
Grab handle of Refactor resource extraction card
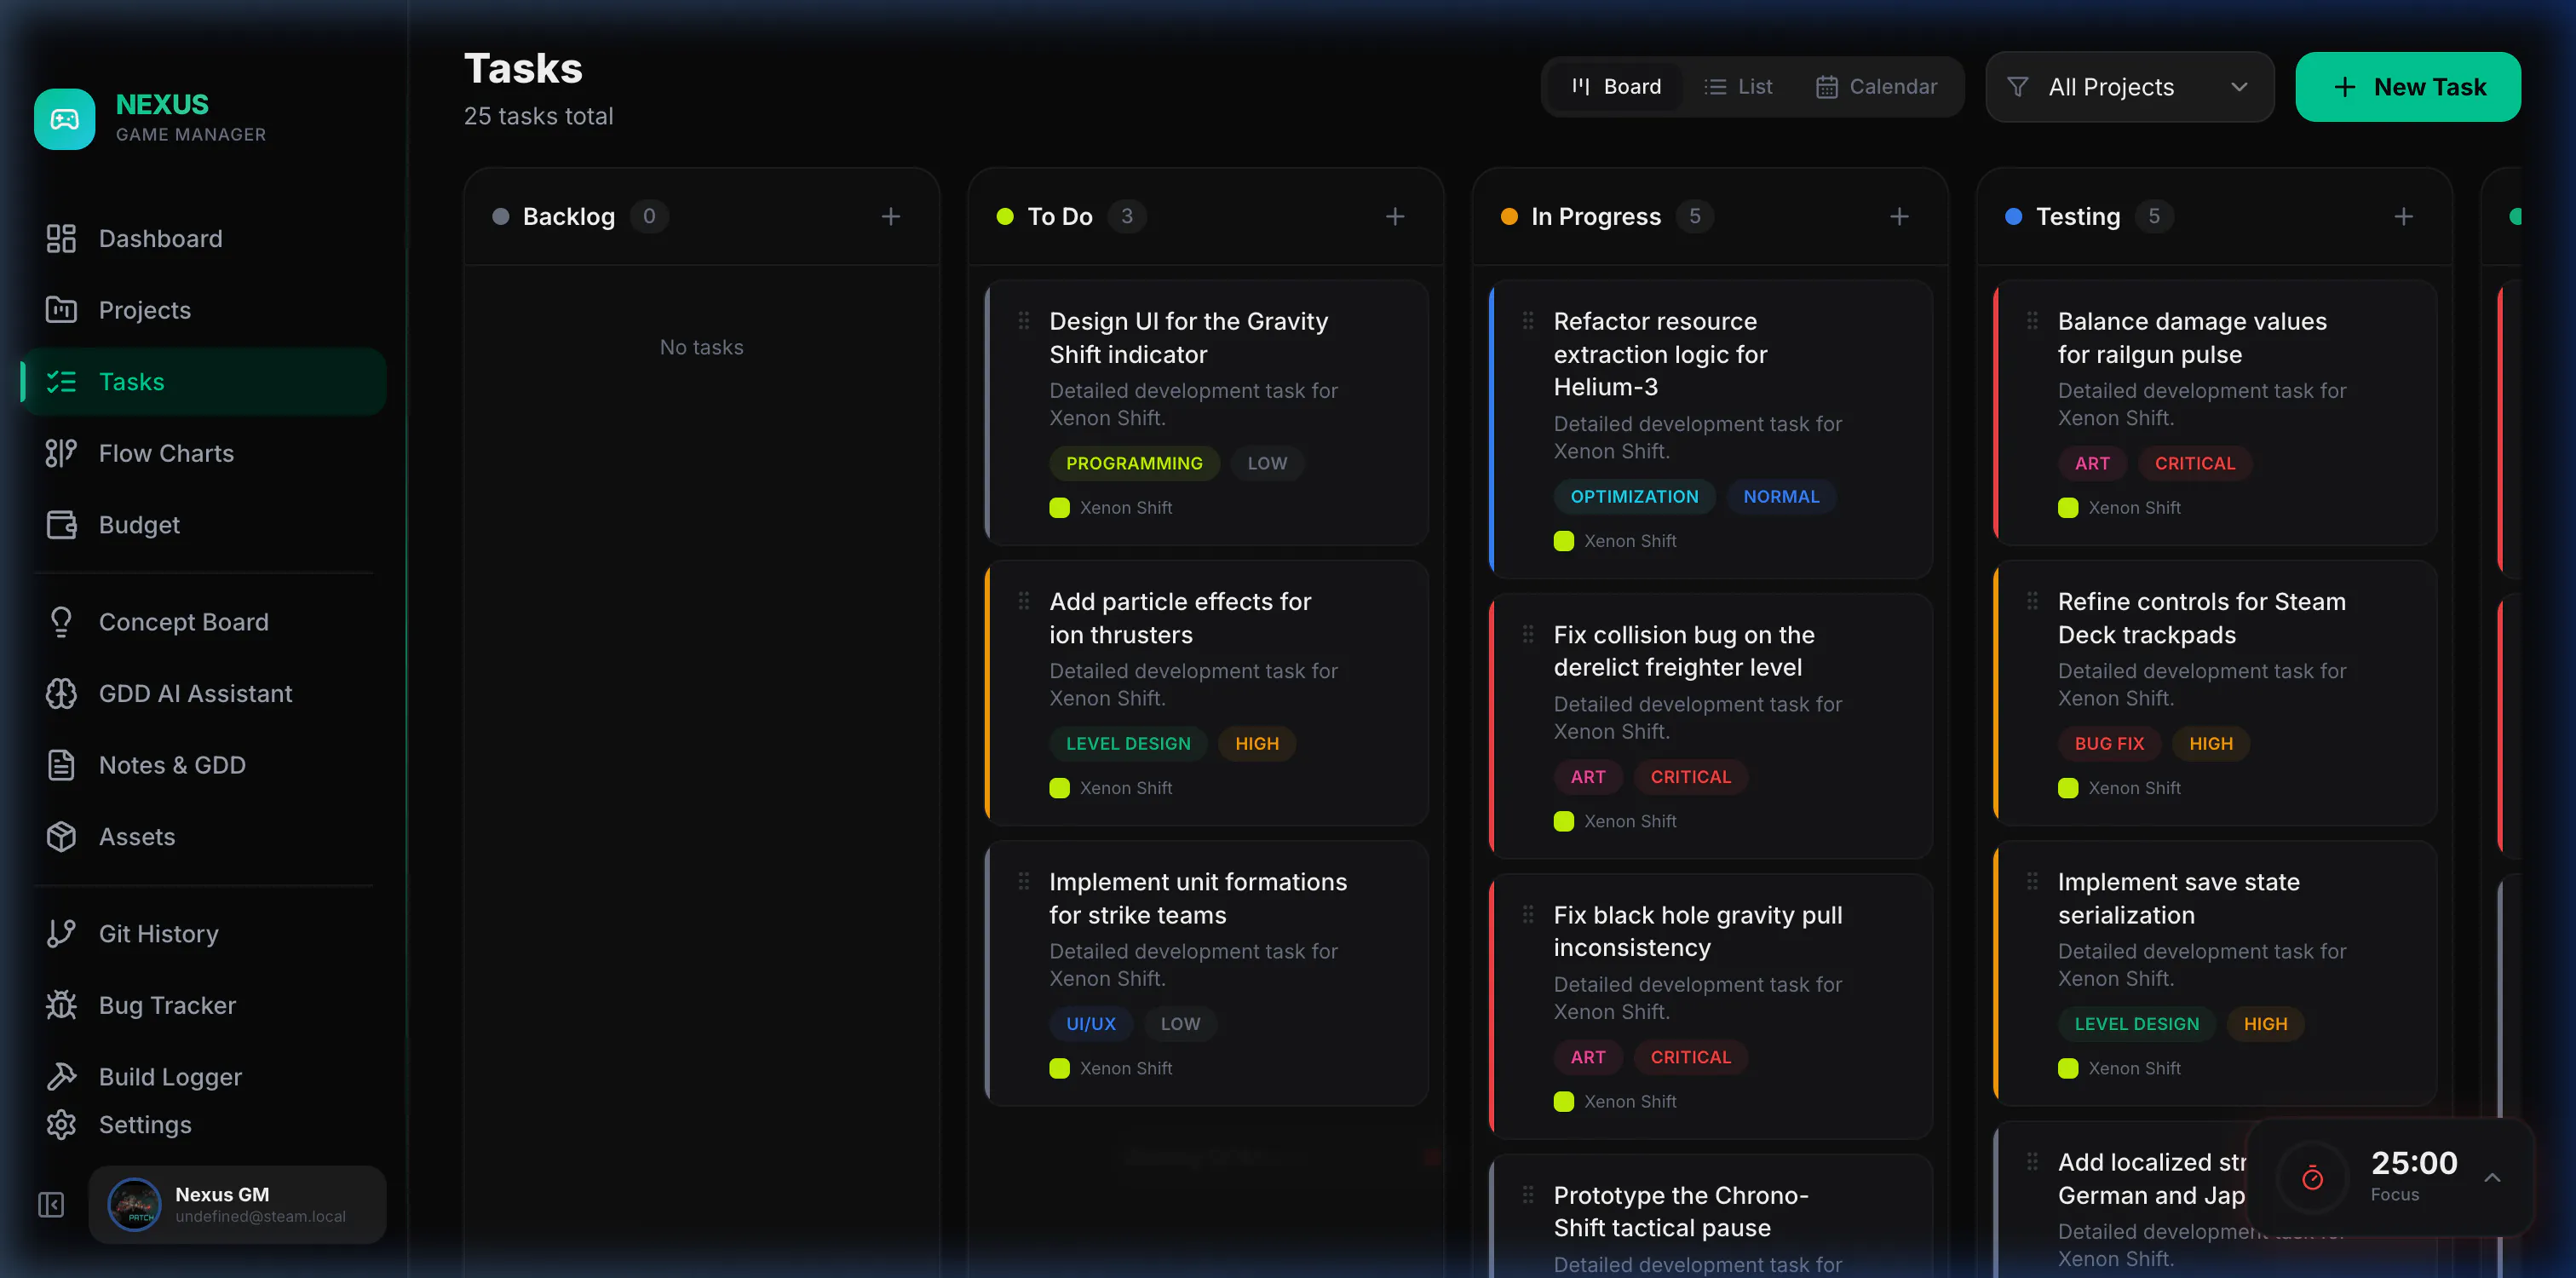pyautogui.click(x=1528, y=320)
